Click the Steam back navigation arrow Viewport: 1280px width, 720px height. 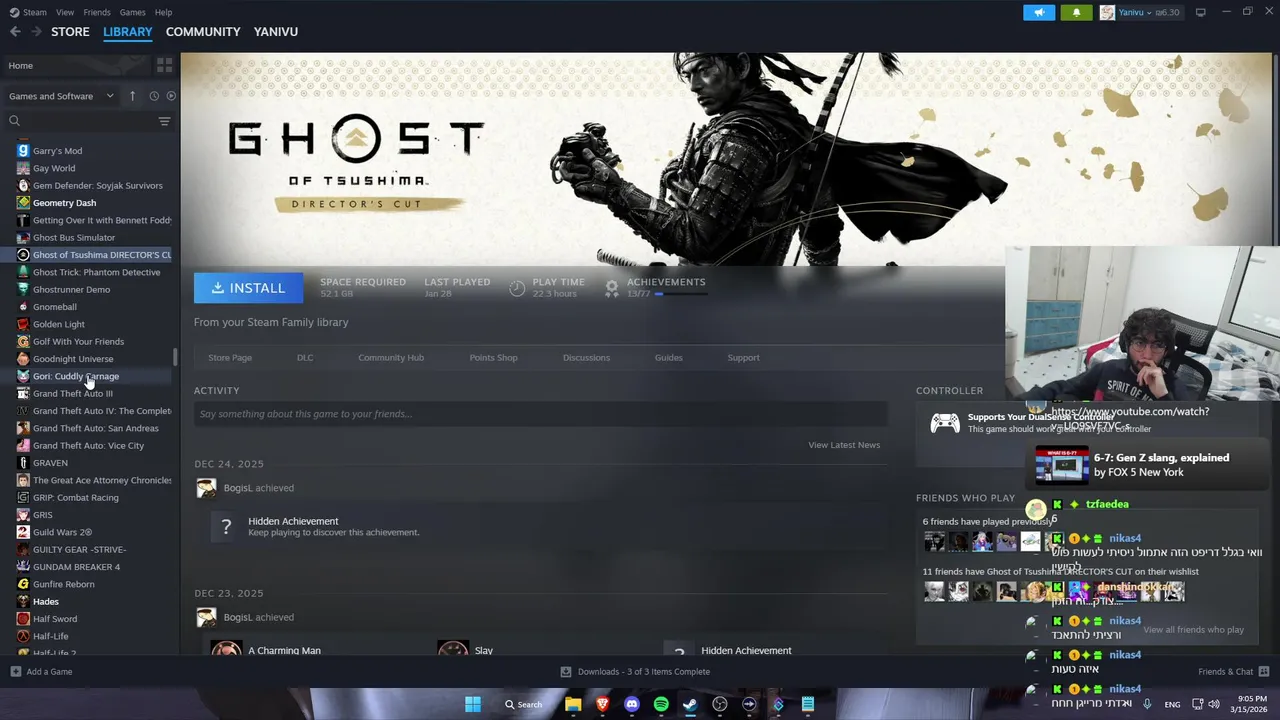(15, 32)
